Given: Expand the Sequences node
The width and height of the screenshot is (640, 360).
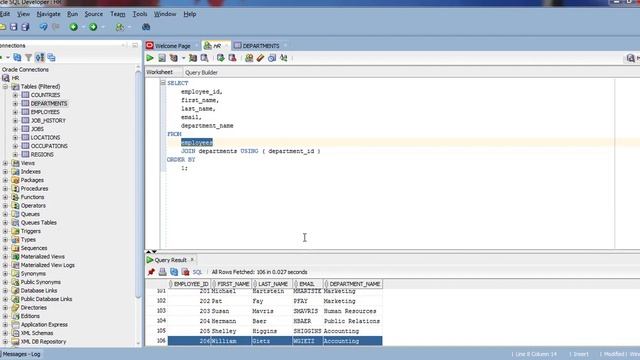Looking at the screenshot, I should click(x=5, y=248).
